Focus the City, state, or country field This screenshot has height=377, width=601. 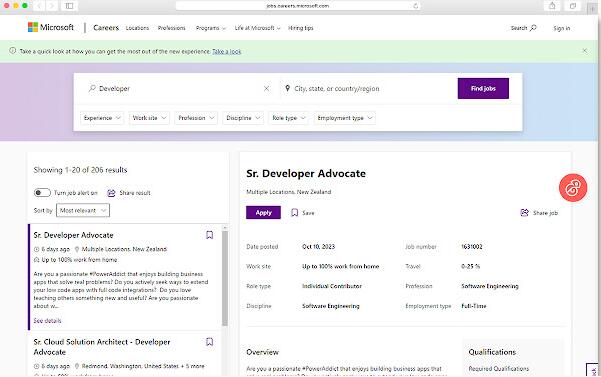coord(366,89)
